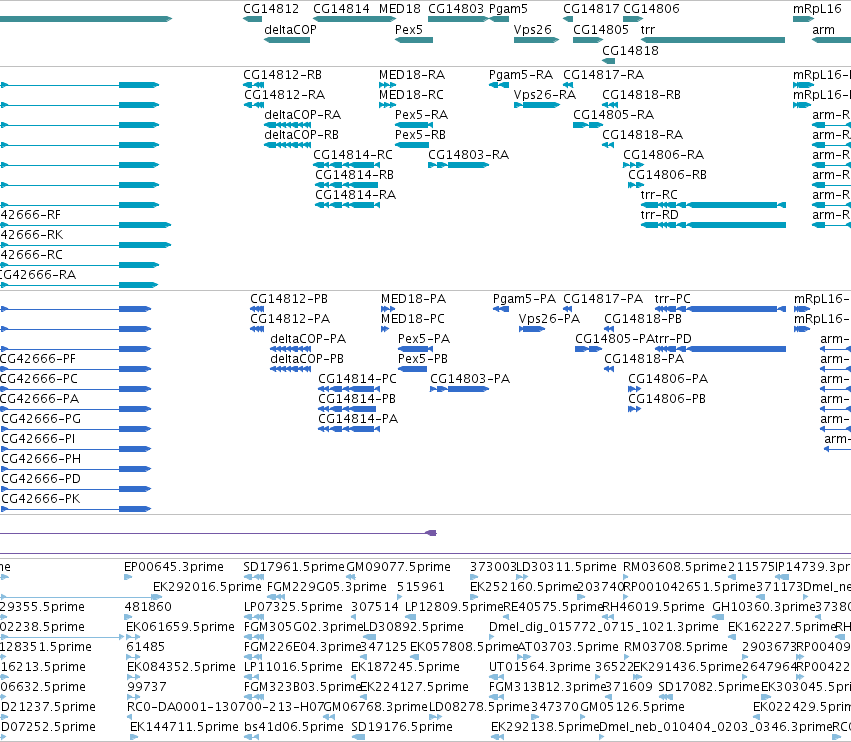The image size is (851, 742).
Task: Select the deltaCOP-PA protein label
Action: tap(308, 339)
